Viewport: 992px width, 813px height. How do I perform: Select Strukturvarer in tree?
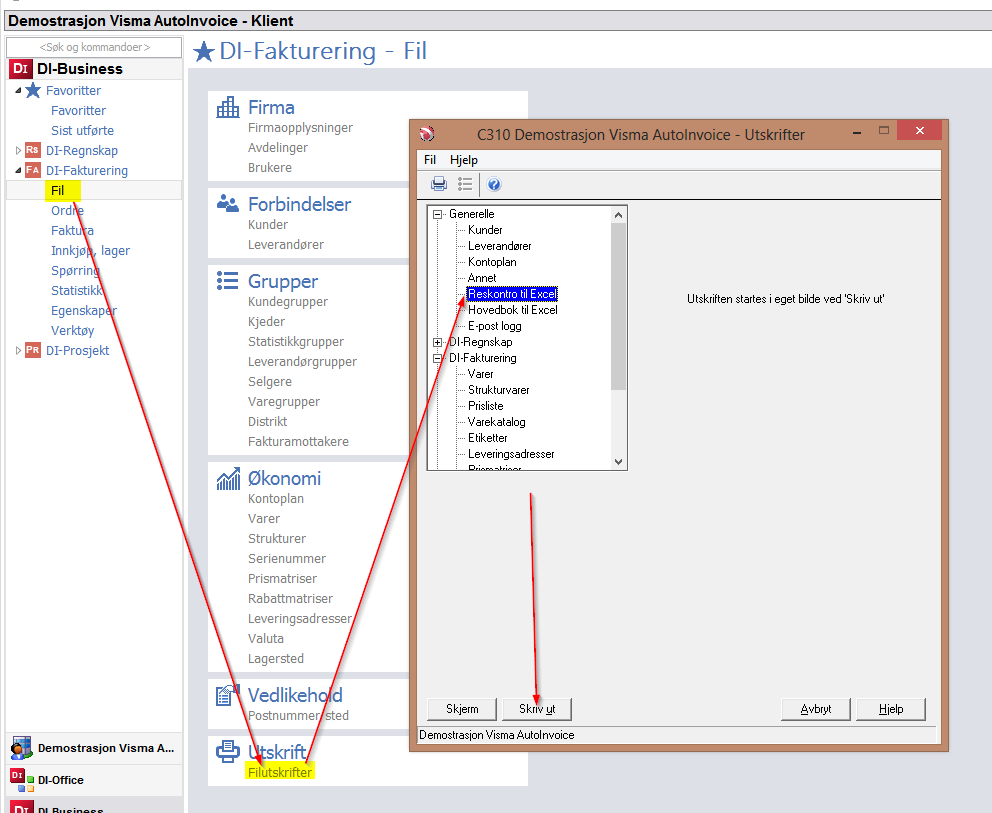click(499, 390)
